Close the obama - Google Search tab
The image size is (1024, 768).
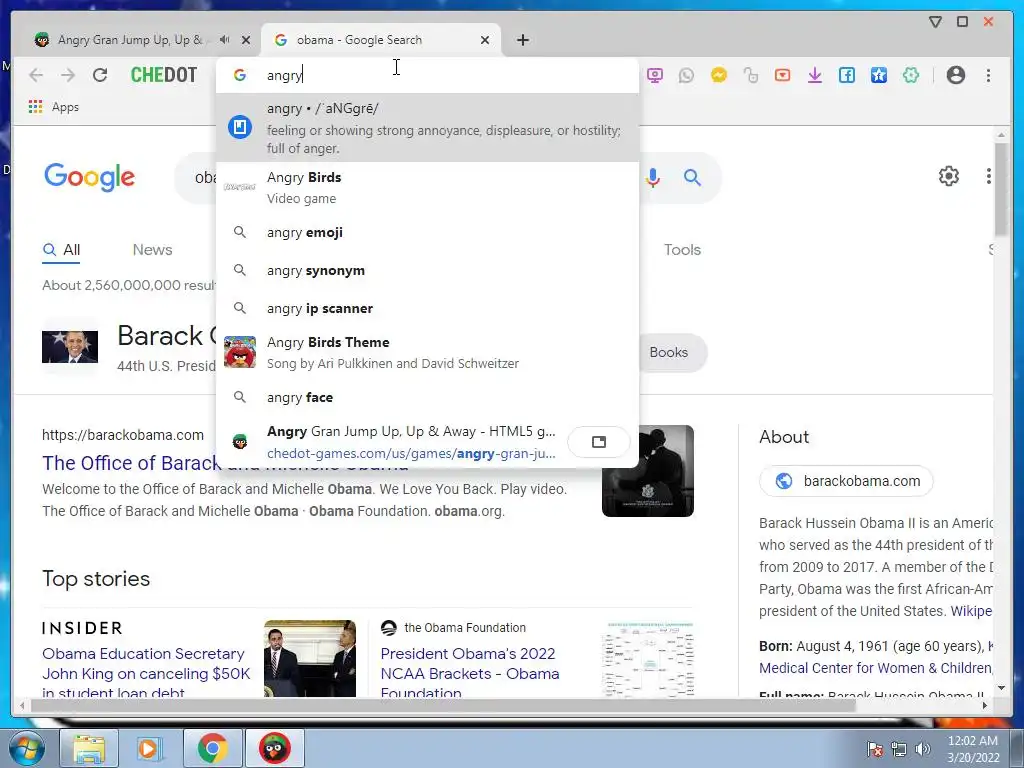click(x=485, y=40)
